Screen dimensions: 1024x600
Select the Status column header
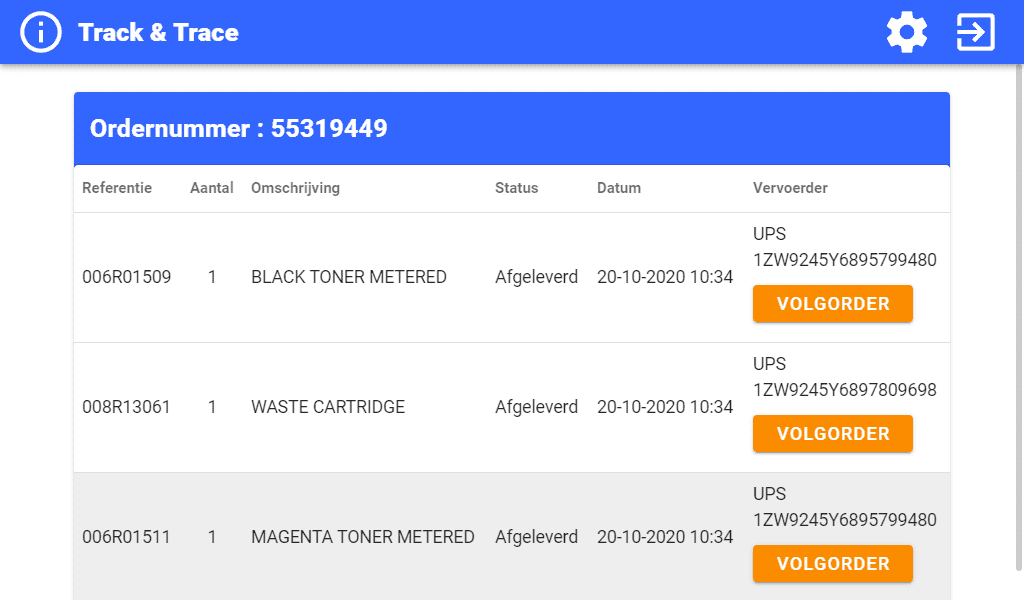[517, 188]
